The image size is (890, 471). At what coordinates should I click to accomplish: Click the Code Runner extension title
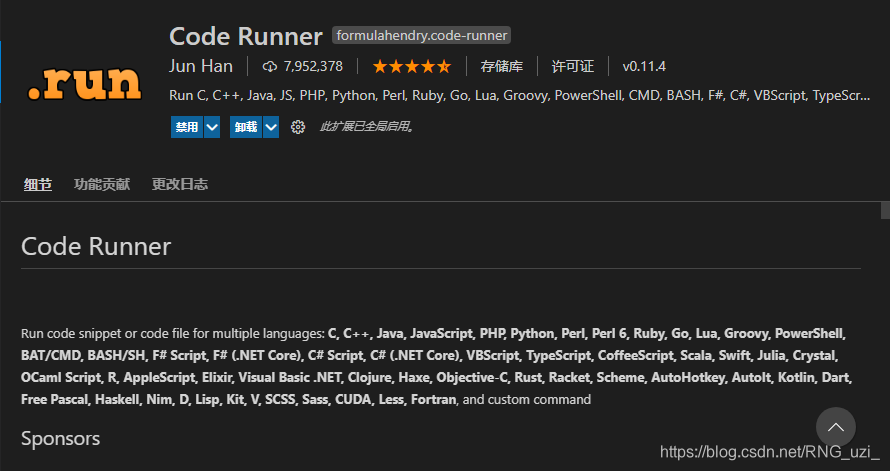(246, 36)
